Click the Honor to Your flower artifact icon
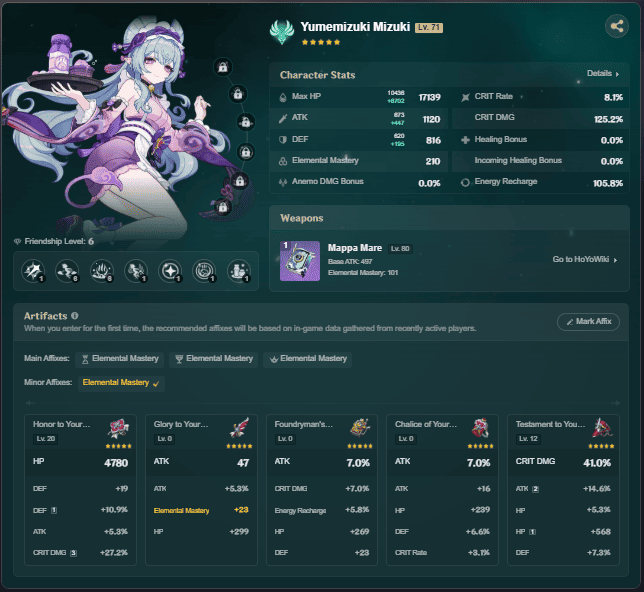Screen dimensions: 644x592 point(118,429)
